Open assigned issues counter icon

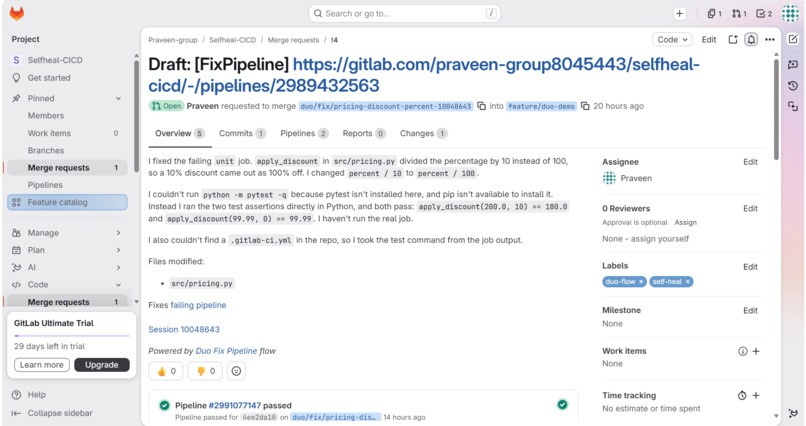[x=715, y=14]
